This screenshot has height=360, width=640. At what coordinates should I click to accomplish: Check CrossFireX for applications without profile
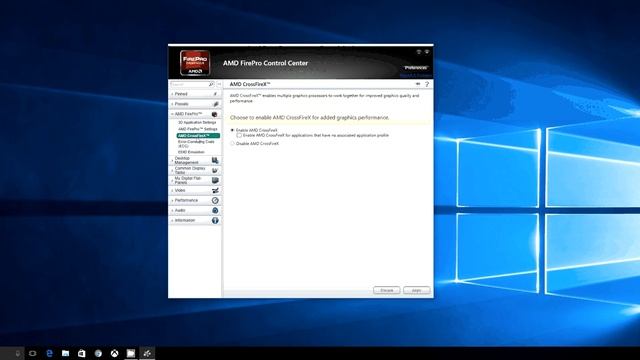click(x=239, y=135)
